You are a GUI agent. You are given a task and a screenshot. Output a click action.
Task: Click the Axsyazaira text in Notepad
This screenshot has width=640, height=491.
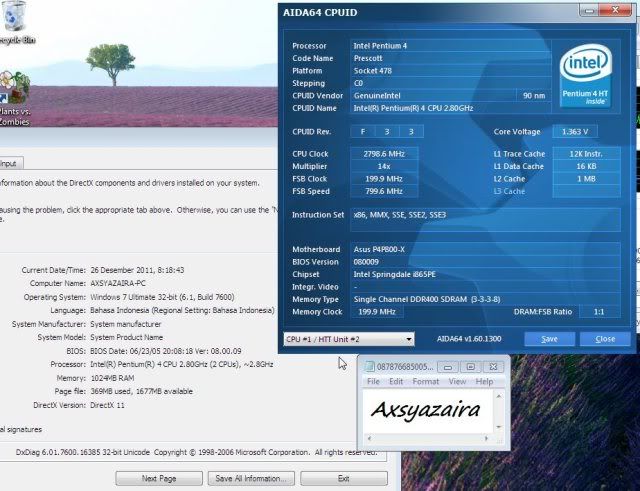tap(426, 410)
